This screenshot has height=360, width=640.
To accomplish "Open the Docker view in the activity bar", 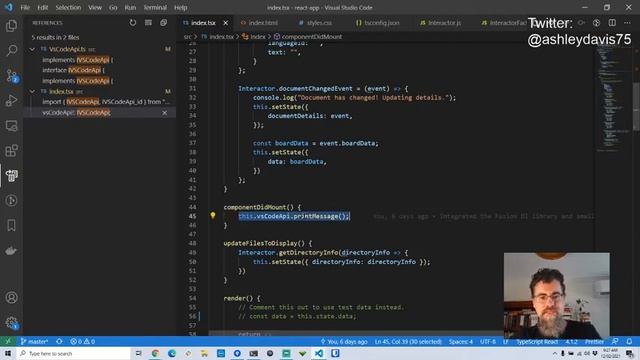I will coord(11,250).
